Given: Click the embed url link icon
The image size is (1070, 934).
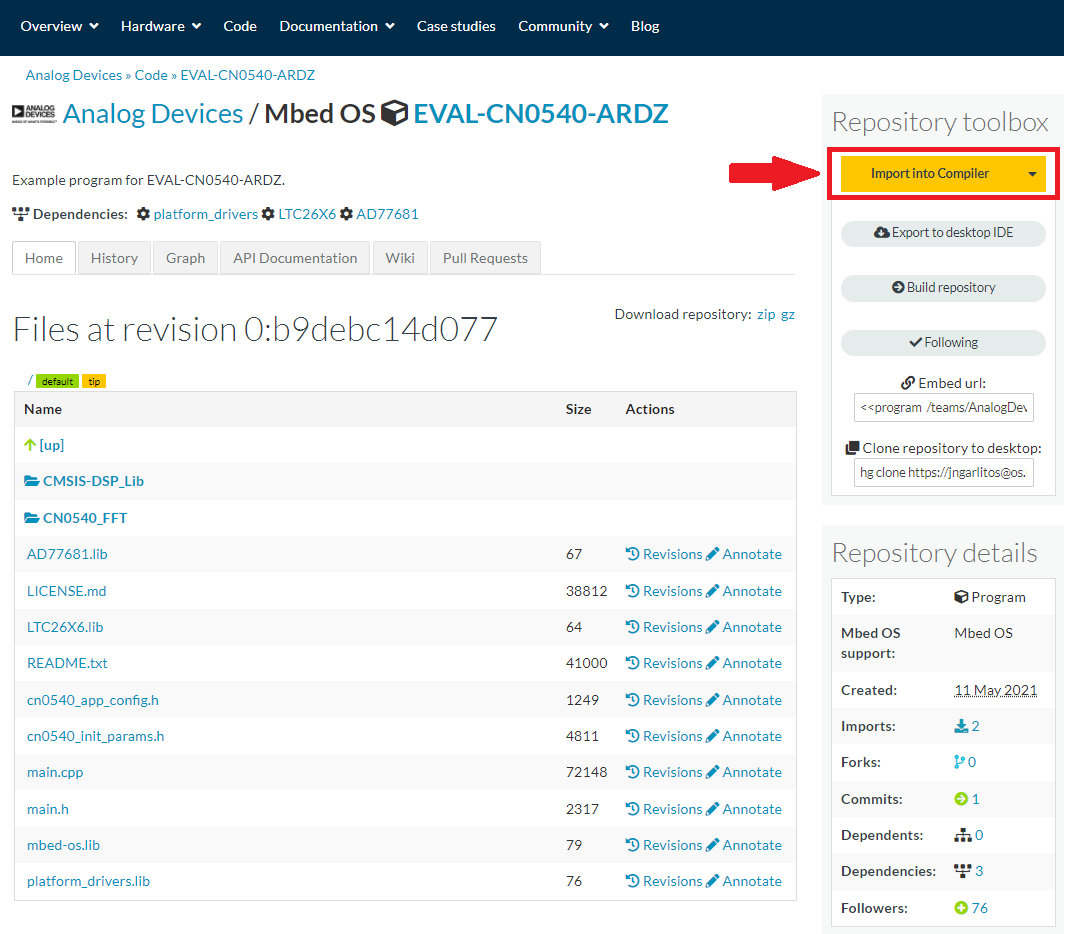Looking at the screenshot, I should point(908,383).
